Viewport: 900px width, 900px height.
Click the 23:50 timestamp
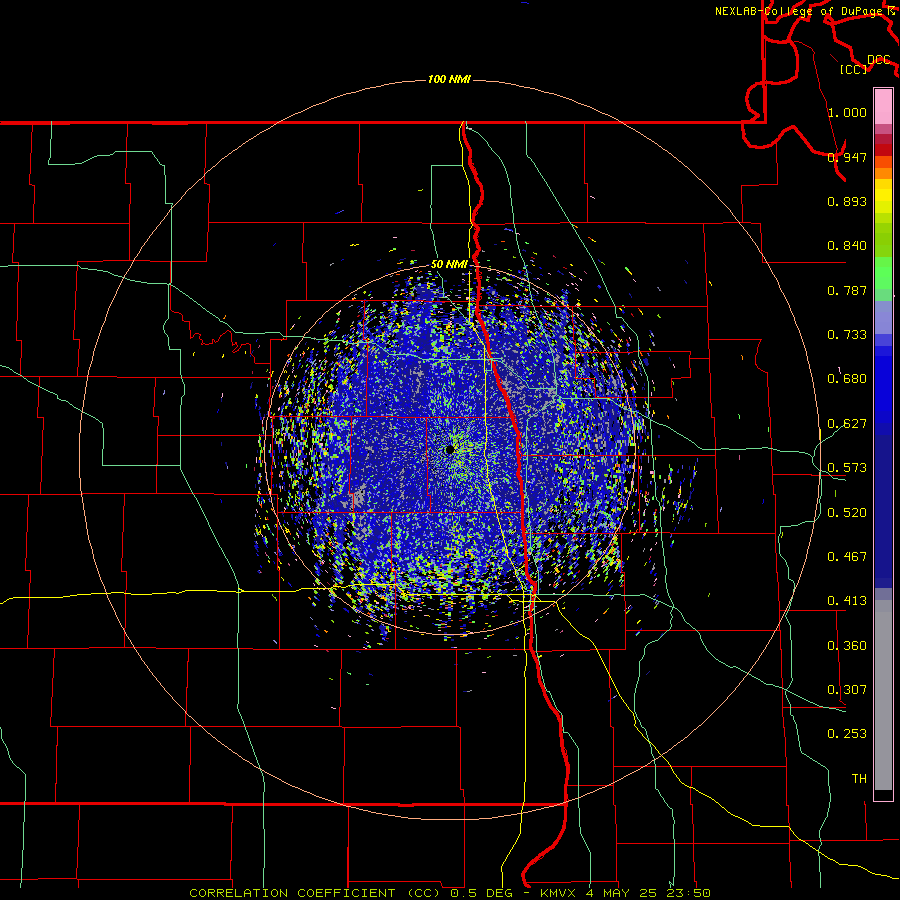coord(688,893)
